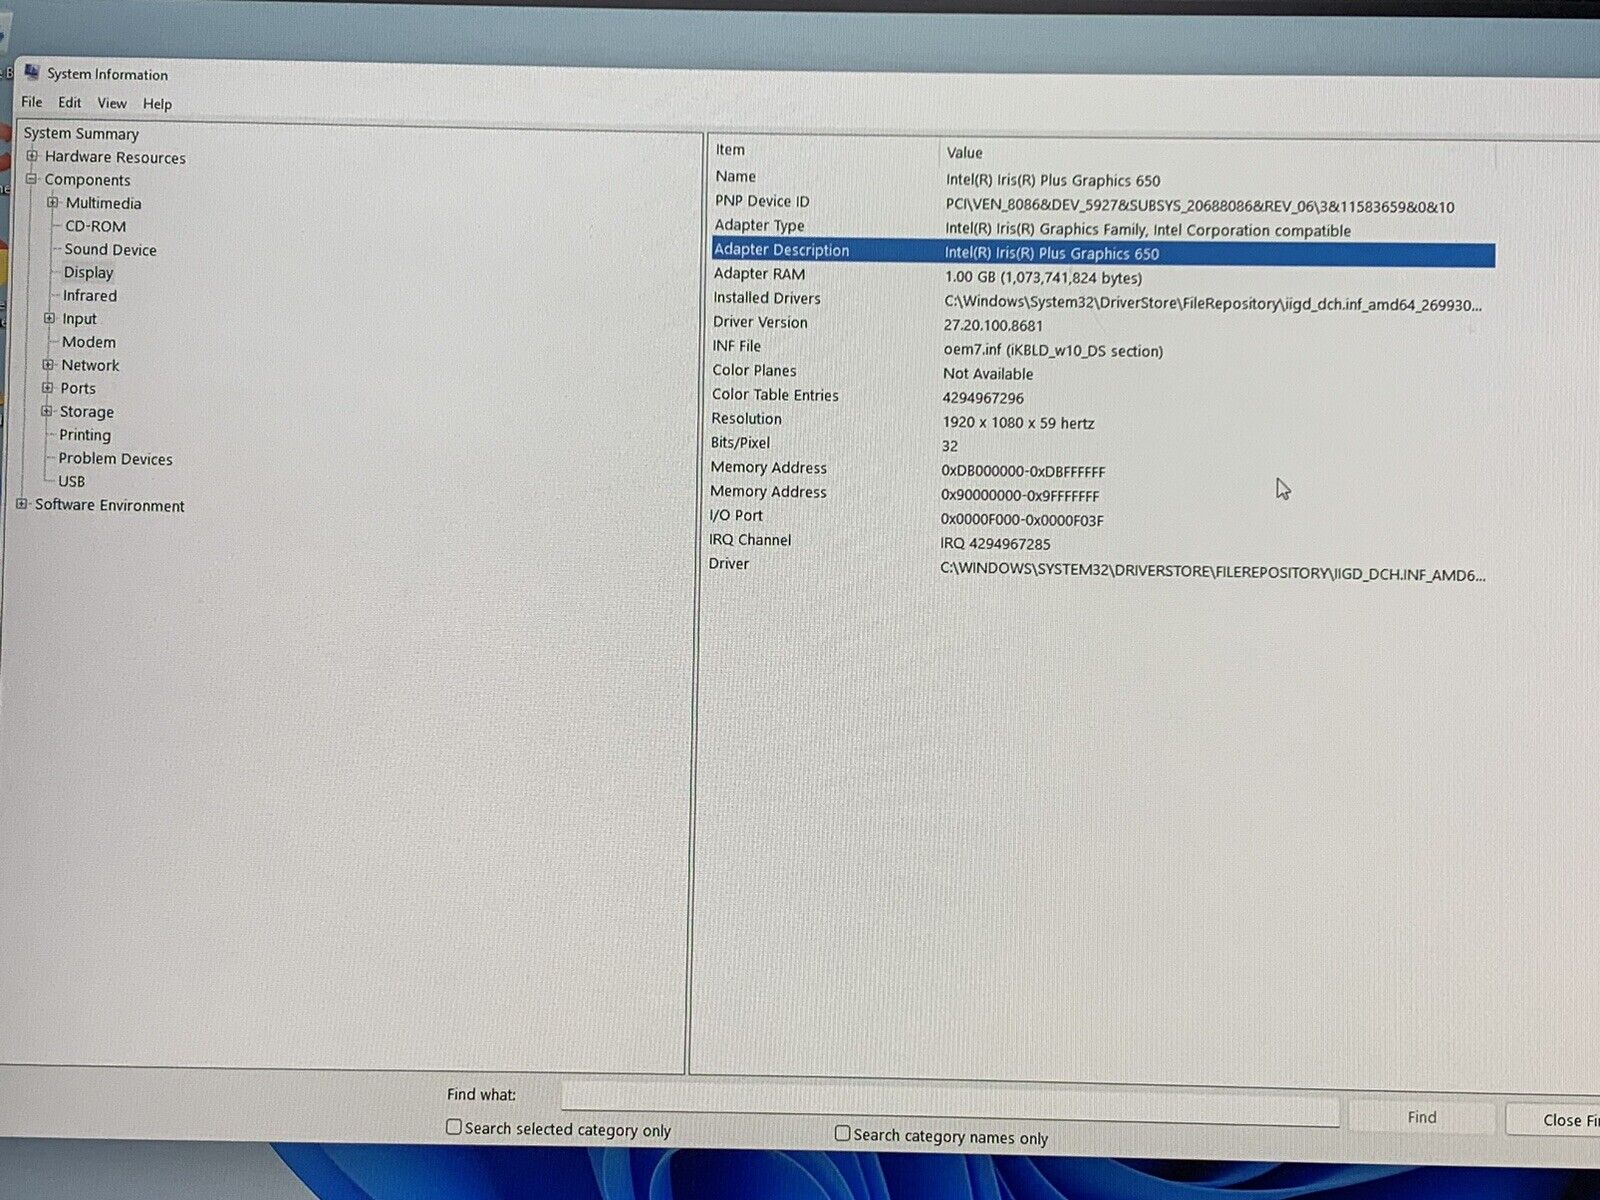Select the Color Planes row
The width and height of the screenshot is (1600, 1200).
[x=1102, y=372]
